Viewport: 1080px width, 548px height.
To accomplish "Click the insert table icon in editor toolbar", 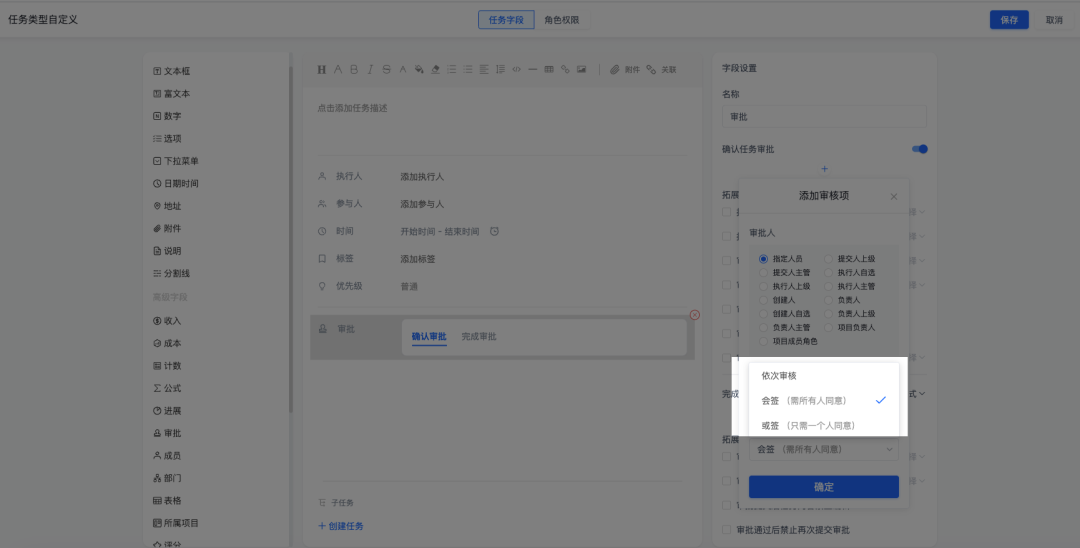I will point(549,70).
